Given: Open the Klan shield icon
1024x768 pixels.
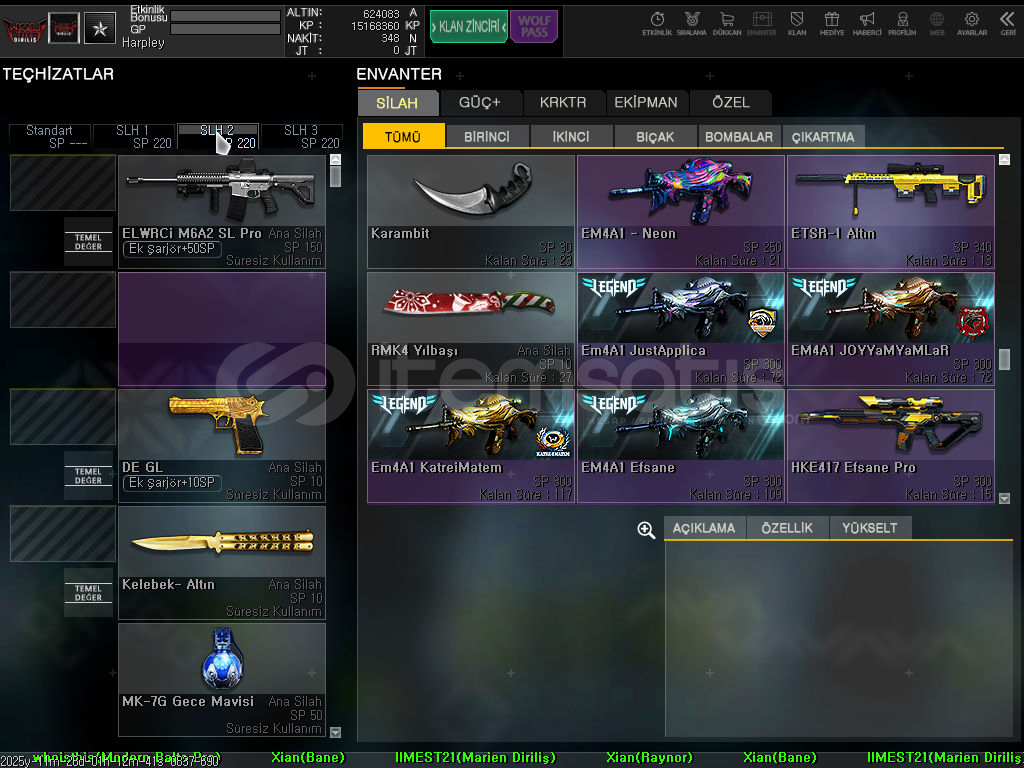Looking at the screenshot, I should 797,22.
